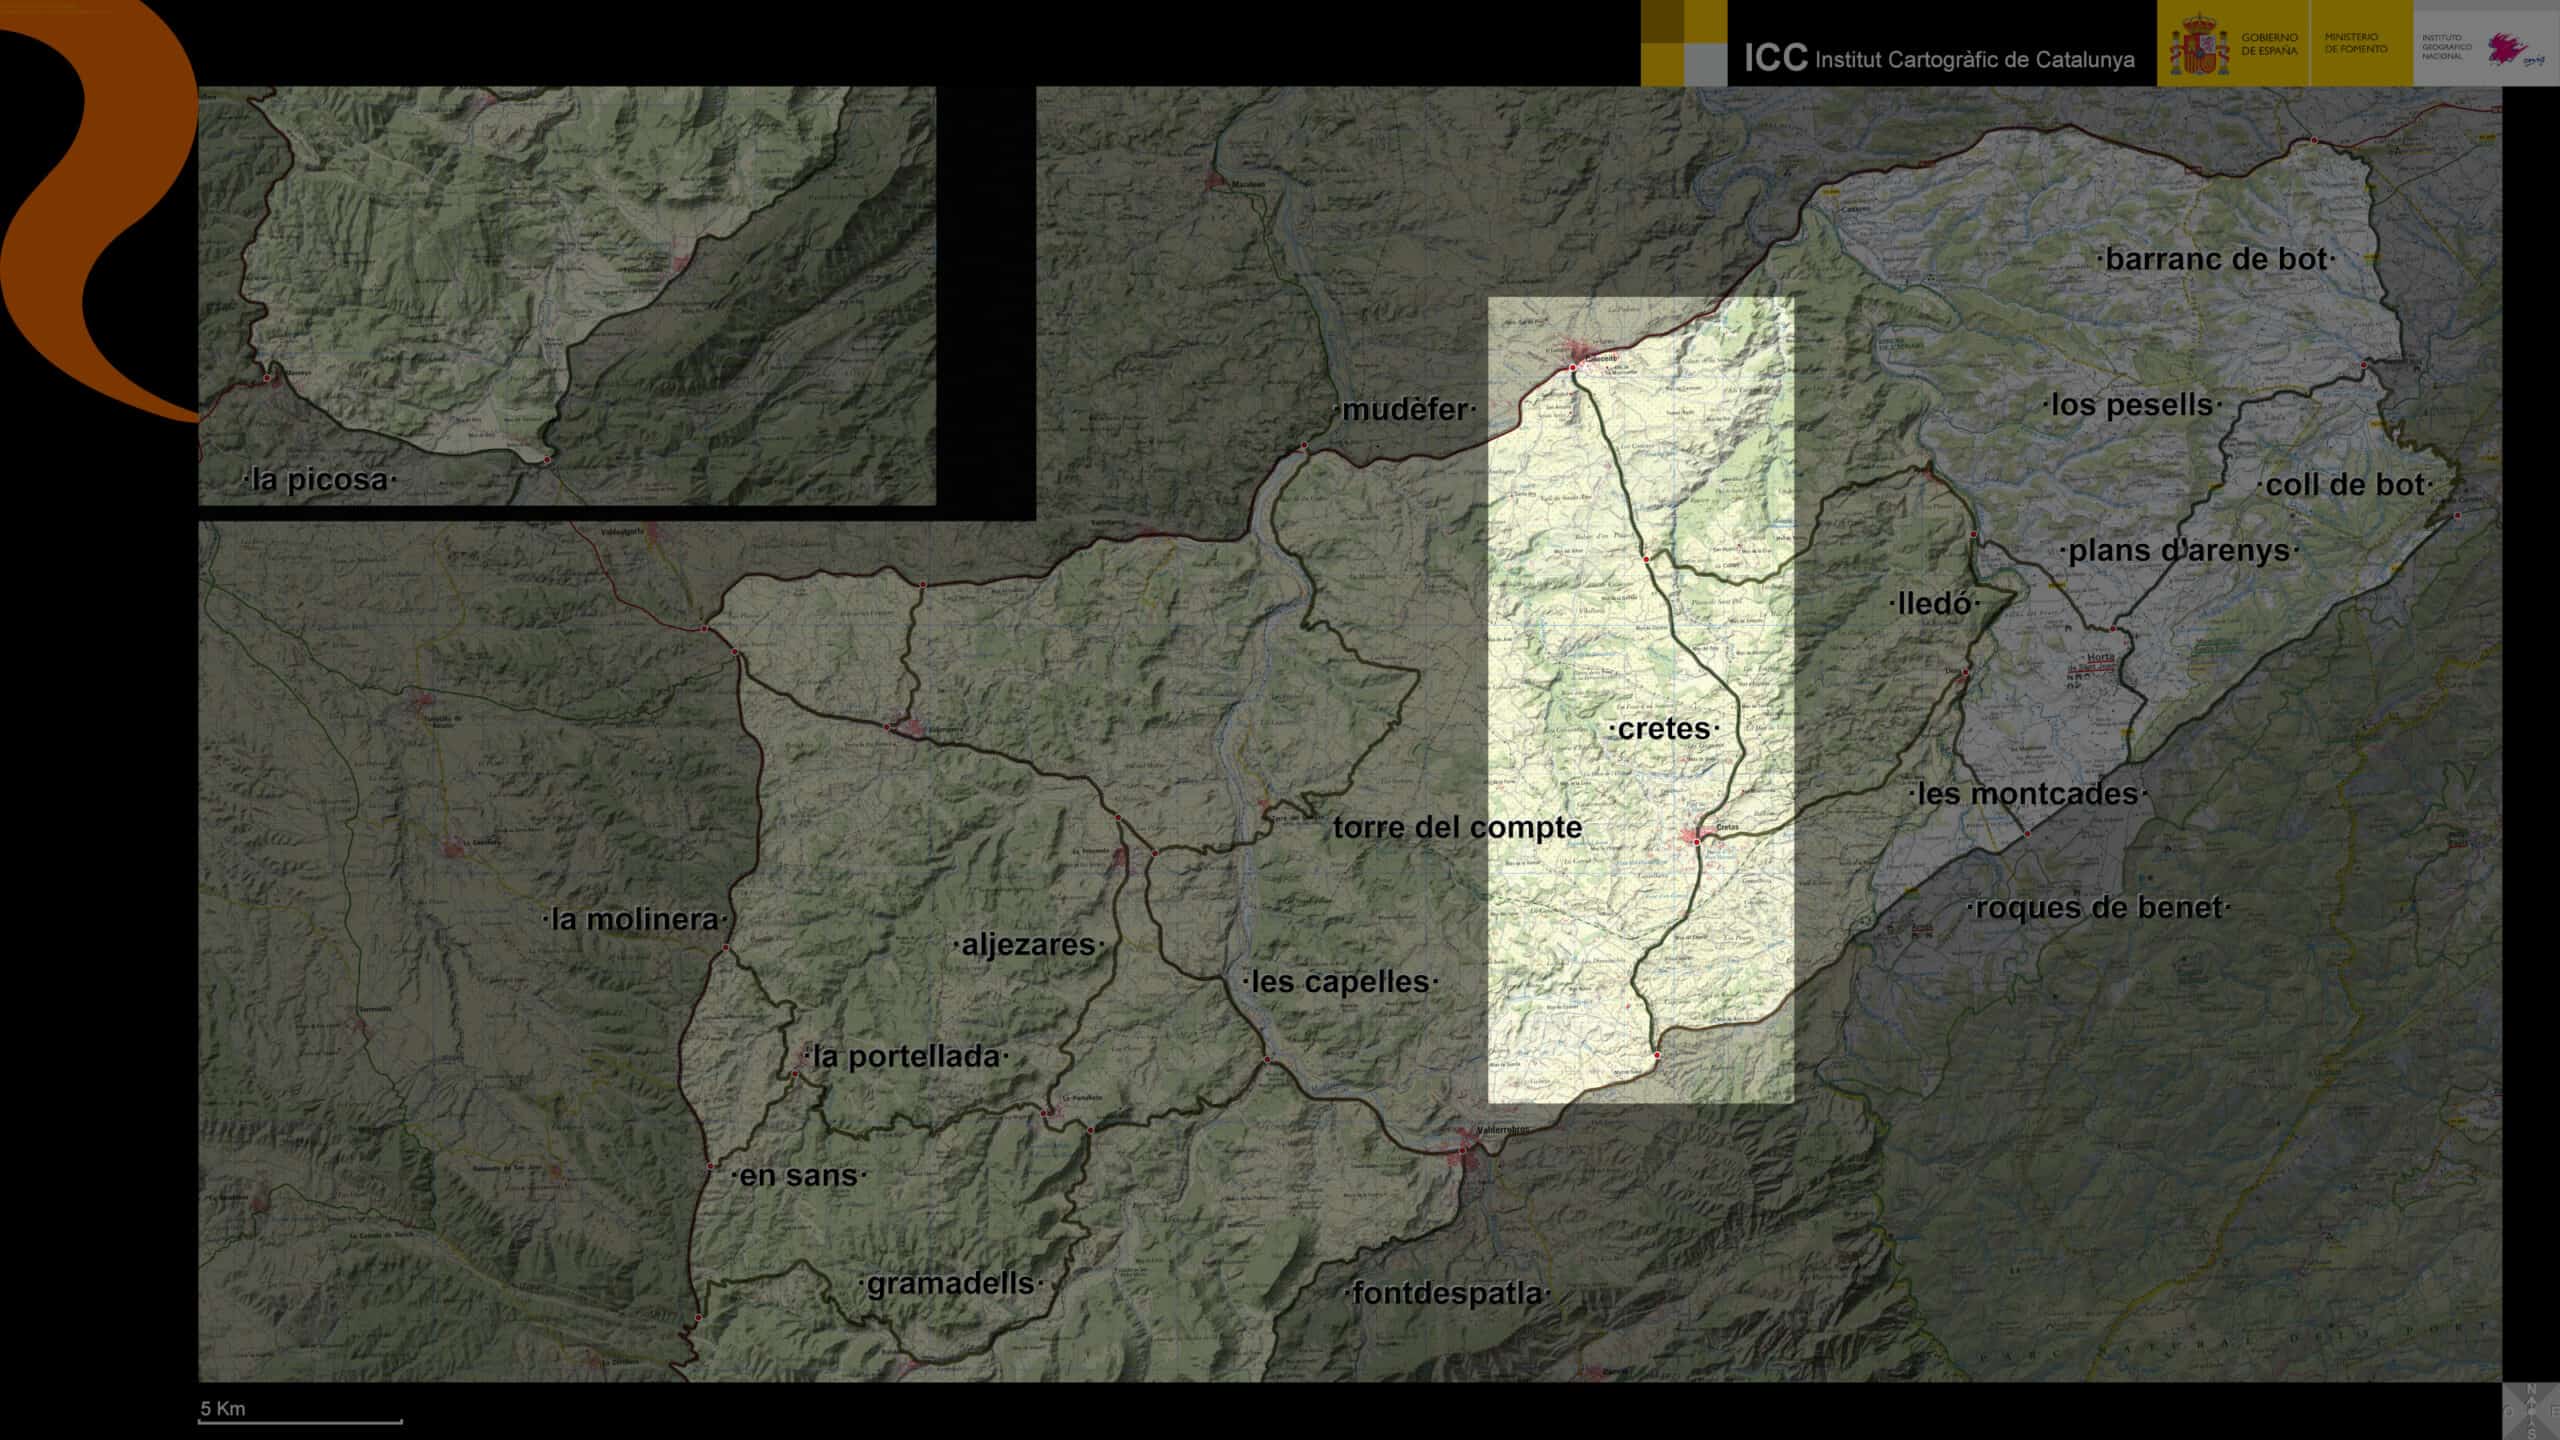The width and height of the screenshot is (2560, 1440).
Task: Select the barranc de bot label
Action: (2215, 260)
